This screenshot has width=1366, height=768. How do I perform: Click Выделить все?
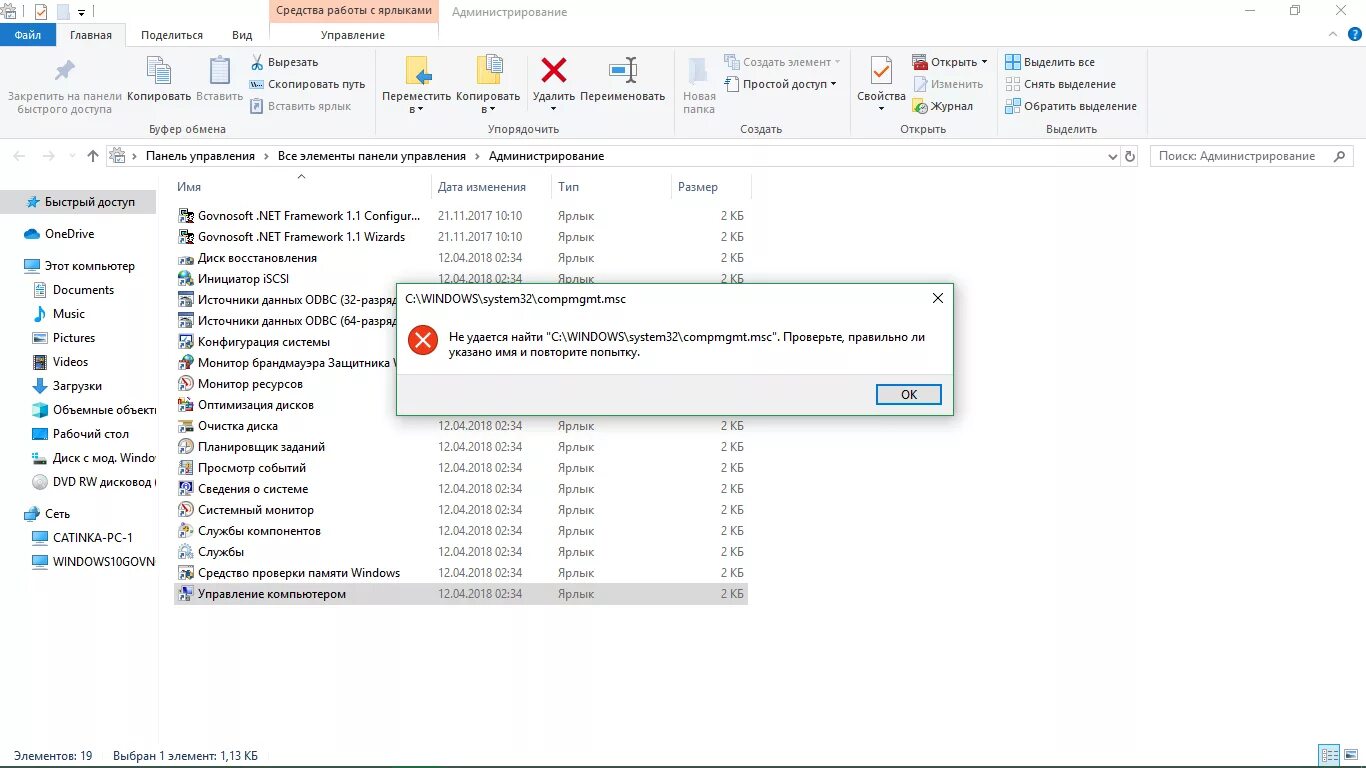(1050, 62)
